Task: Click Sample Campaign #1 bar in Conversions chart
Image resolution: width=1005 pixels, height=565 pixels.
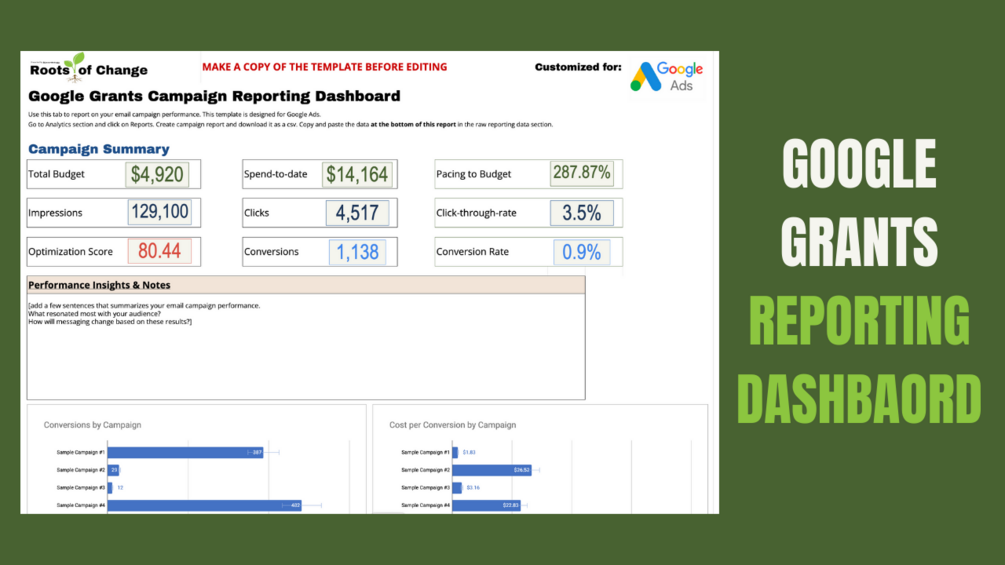Action: (x=185, y=452)
